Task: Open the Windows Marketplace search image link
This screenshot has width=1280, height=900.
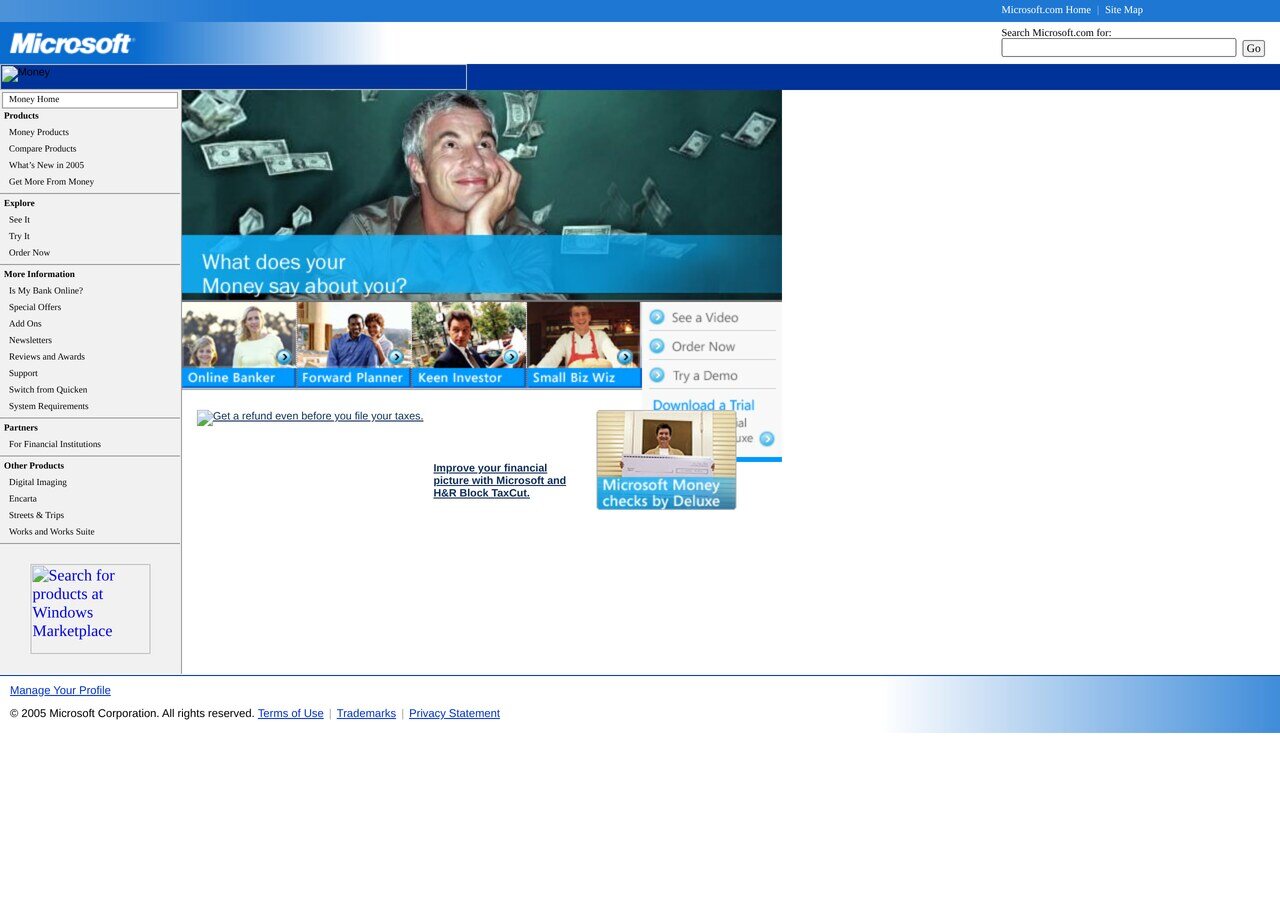Action: (90, 609)
